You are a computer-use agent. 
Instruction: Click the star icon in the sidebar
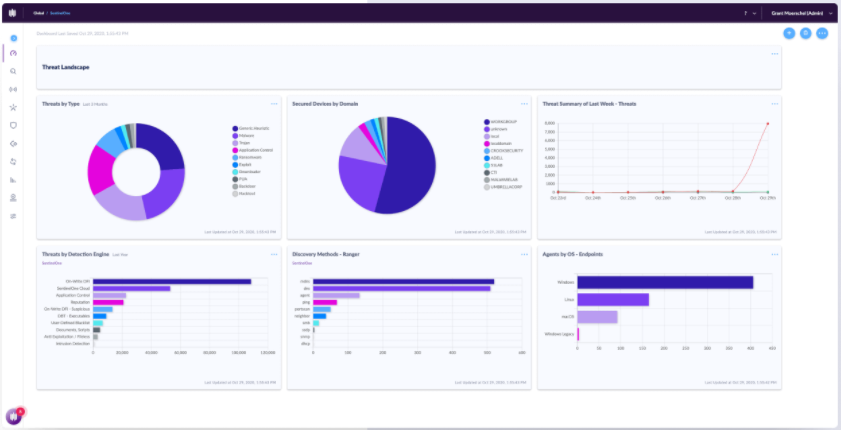14,107
